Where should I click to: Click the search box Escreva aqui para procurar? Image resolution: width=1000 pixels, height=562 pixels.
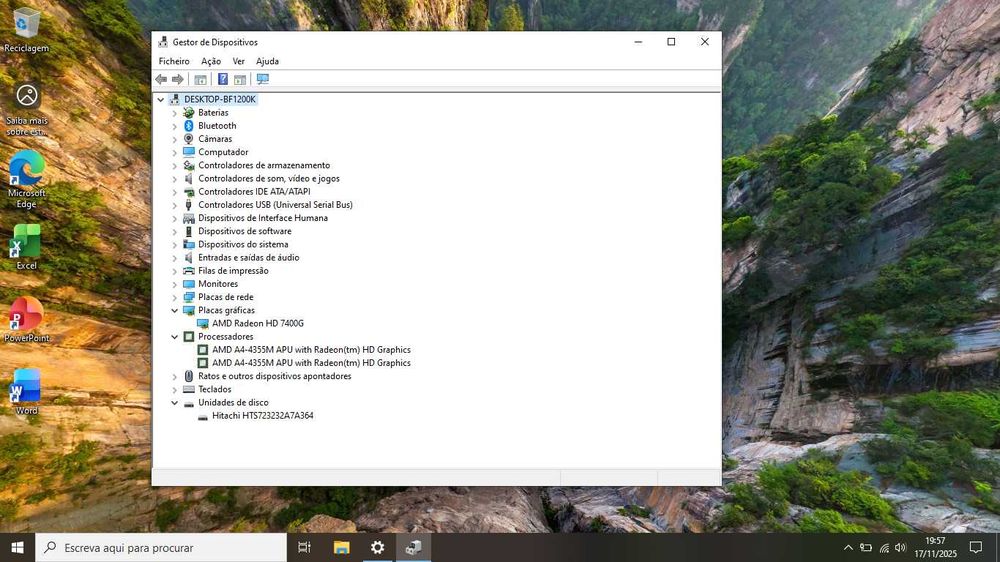click(x=161, y=547)
